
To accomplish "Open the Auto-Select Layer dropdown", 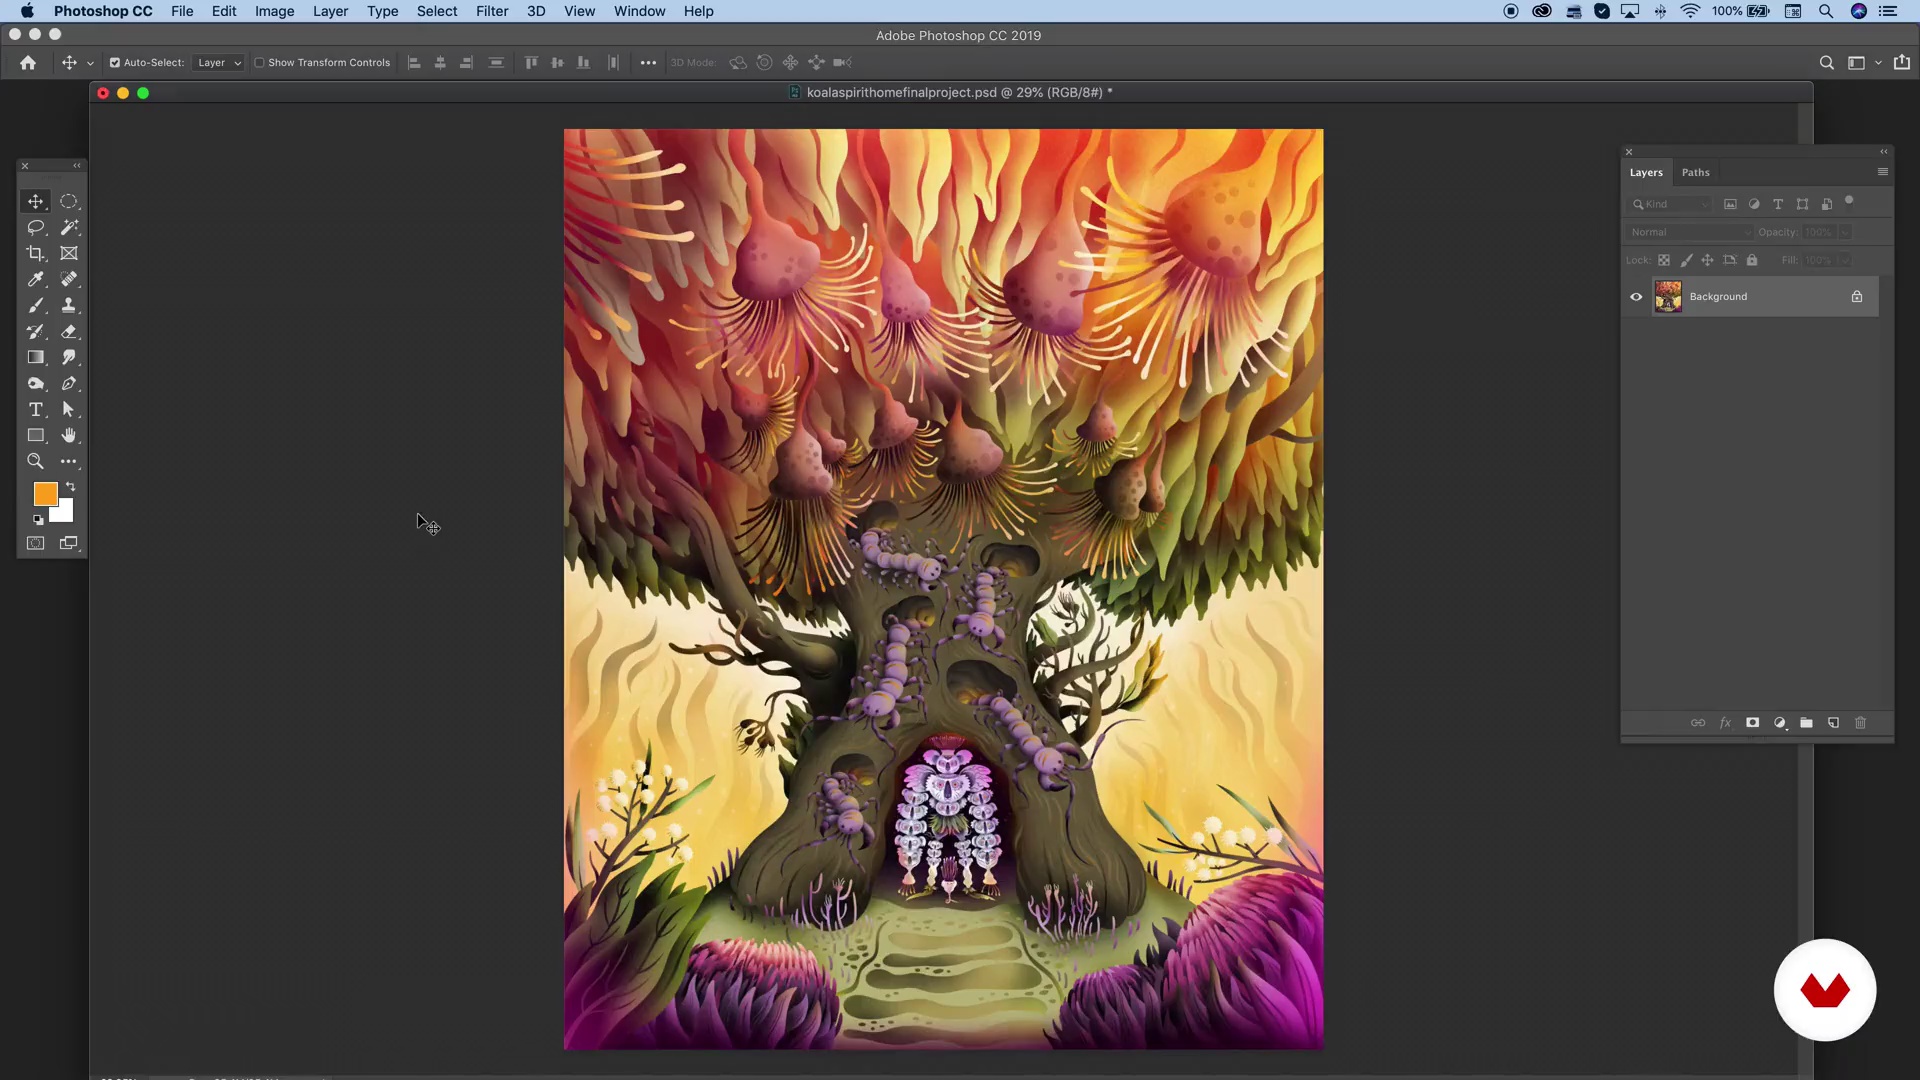I will [218, 62].
